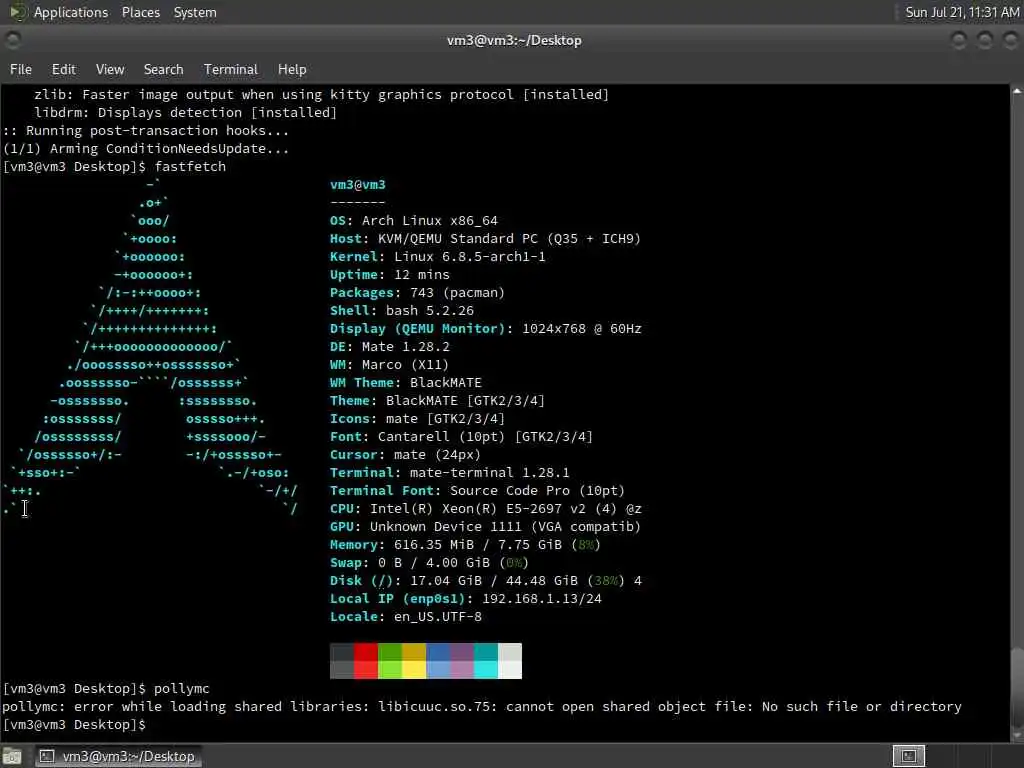The image size is (1024, 768).
Task: Click the scrollbar up arrow
Action: [x=1017, y=91]
